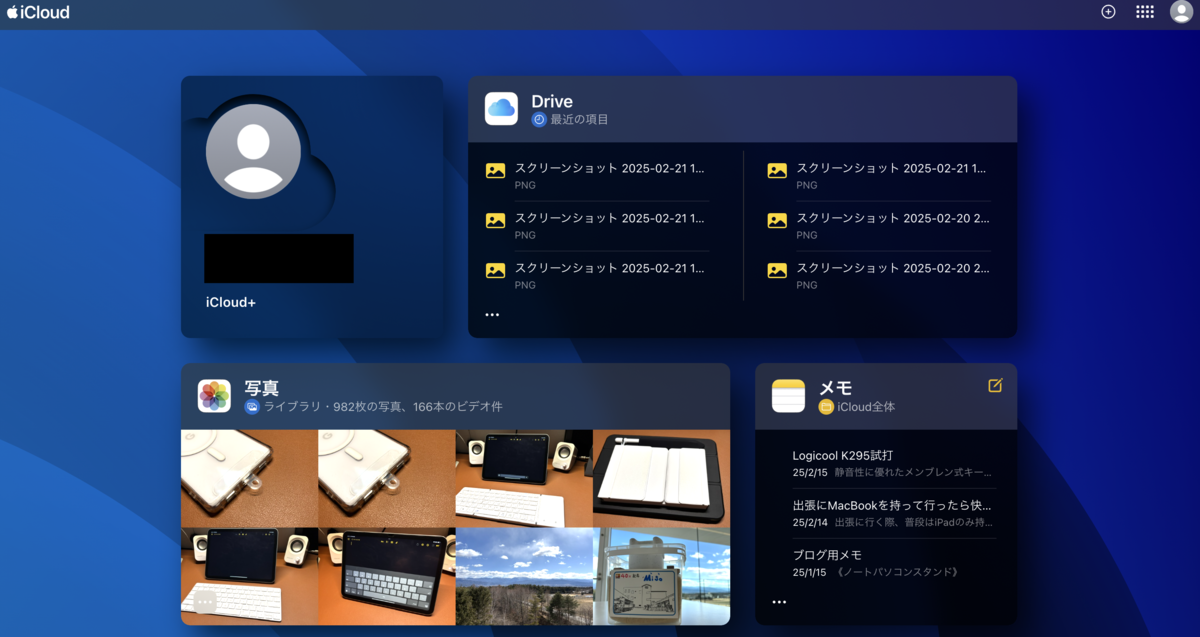Open the app launcher grid icon
The image size is (1200, 637).
tap(1145, 12)
